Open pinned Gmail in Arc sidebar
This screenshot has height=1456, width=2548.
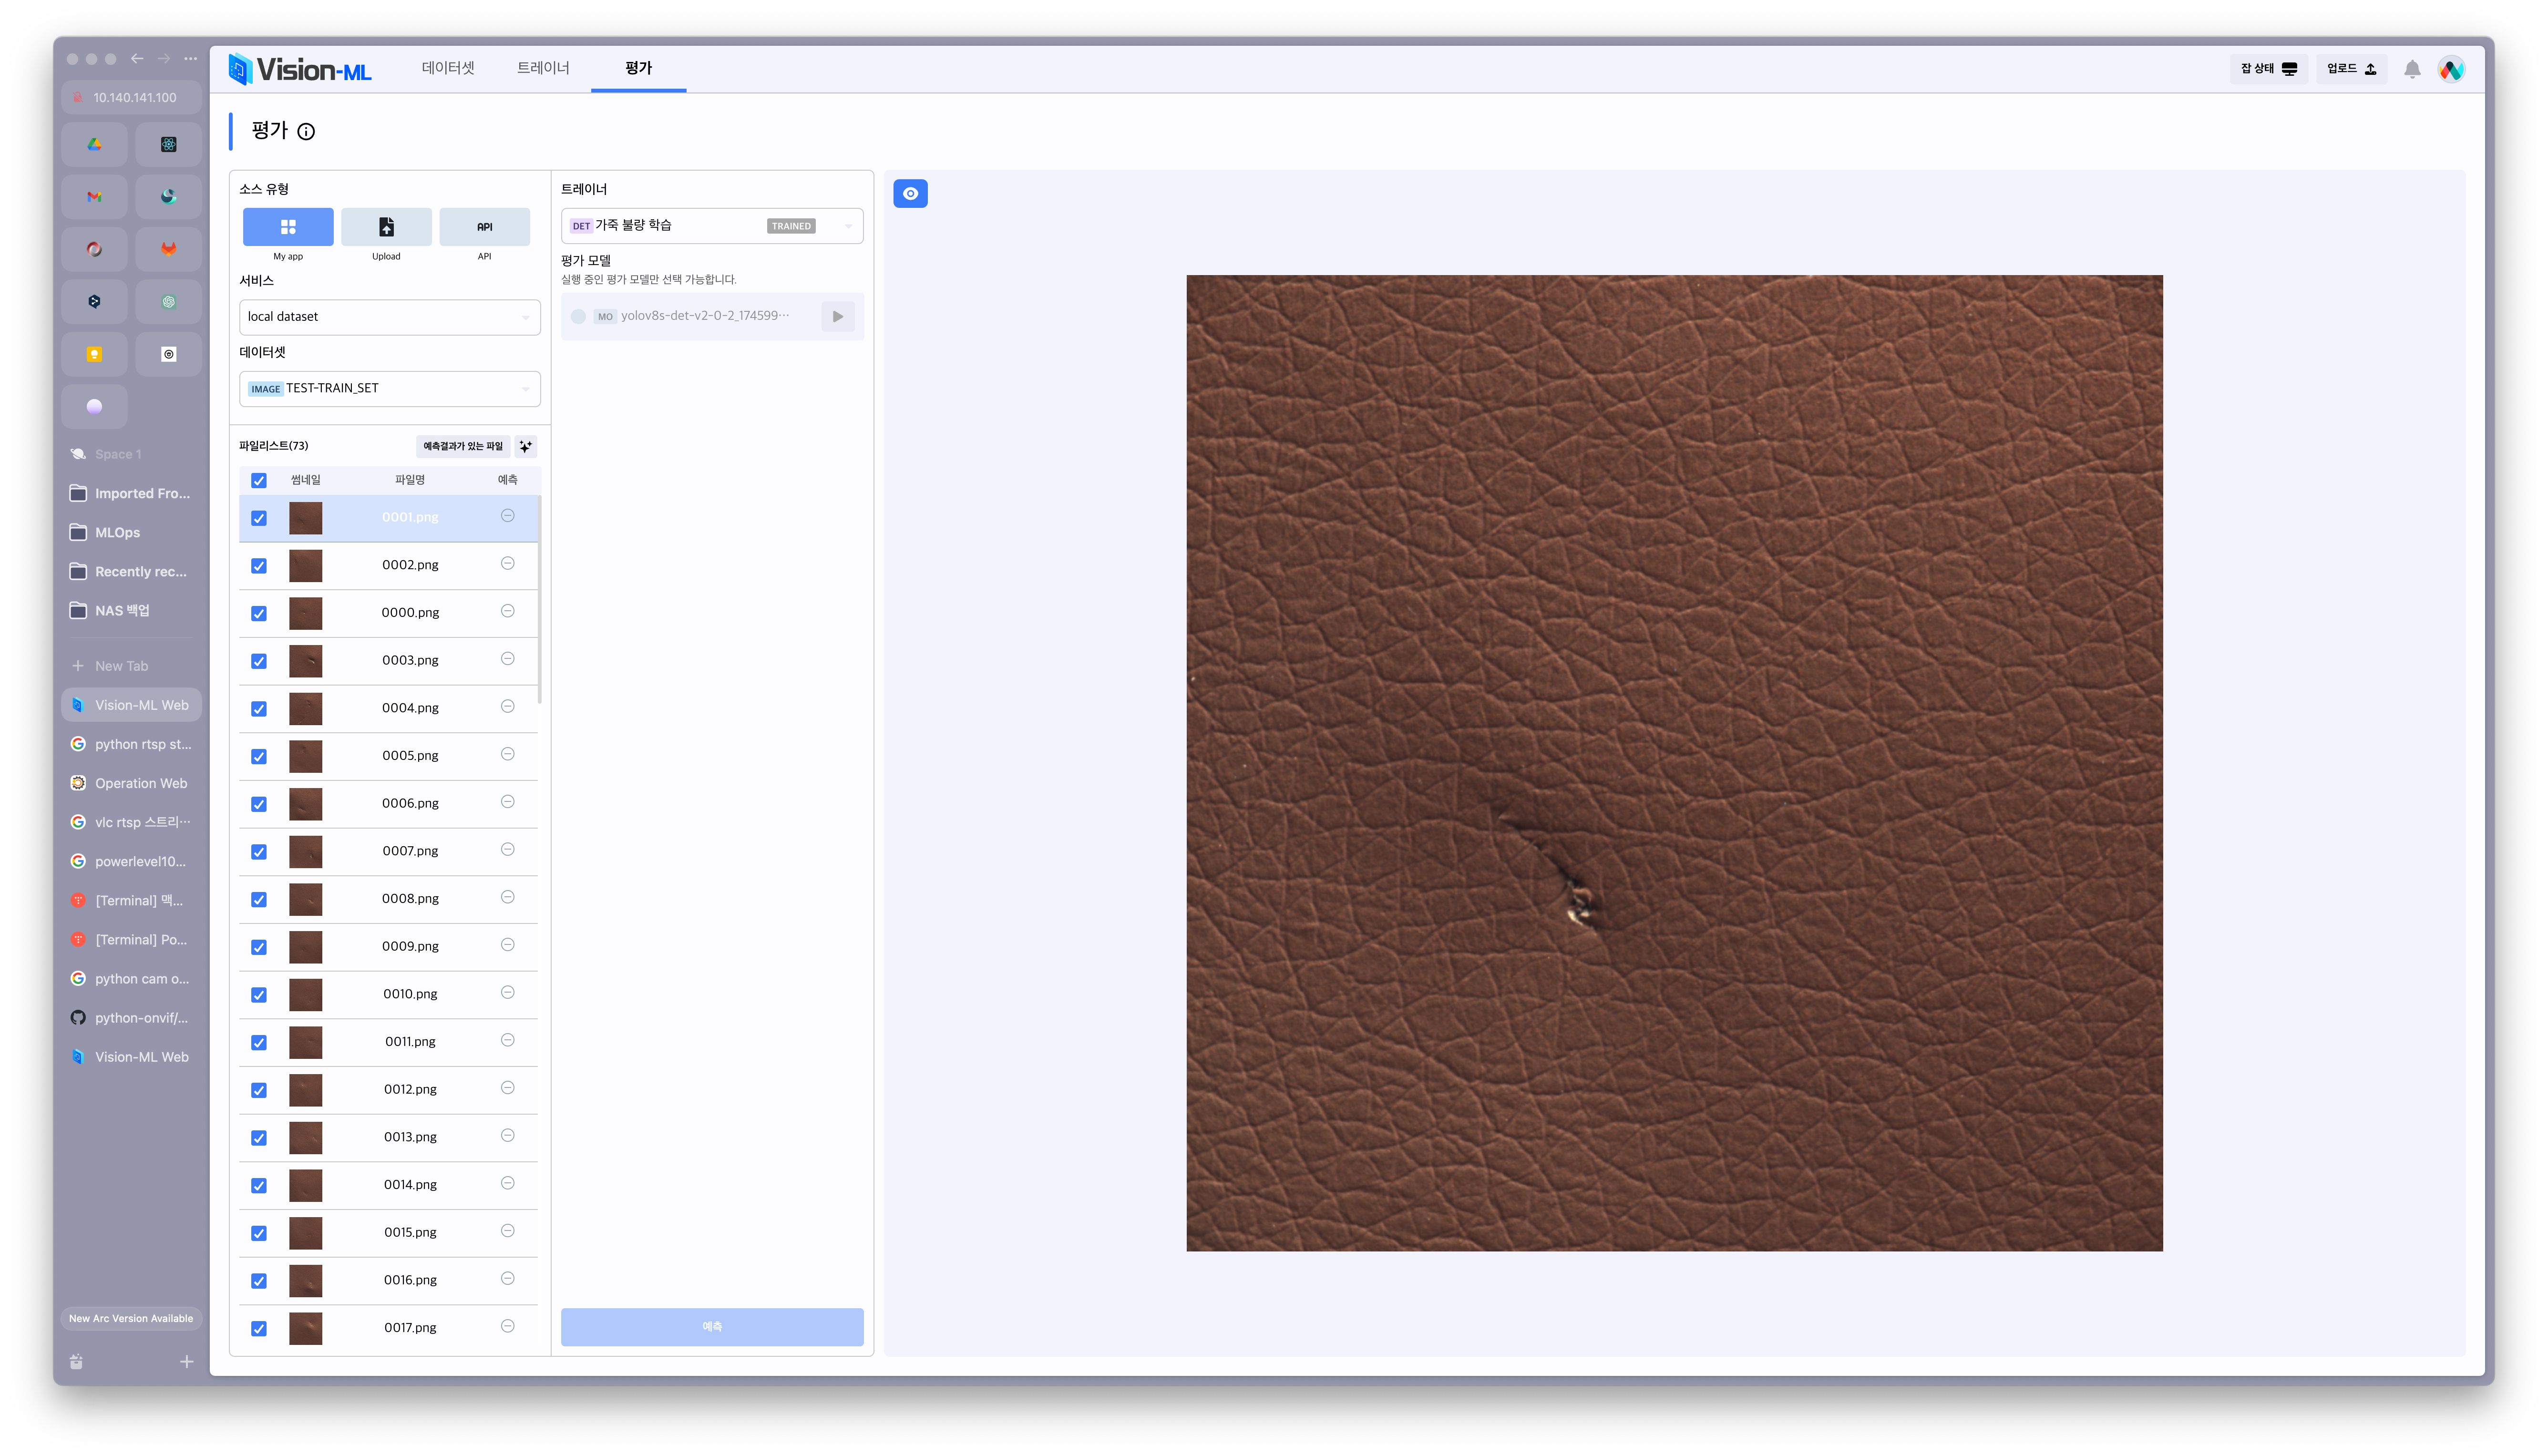tap(94, 197)
